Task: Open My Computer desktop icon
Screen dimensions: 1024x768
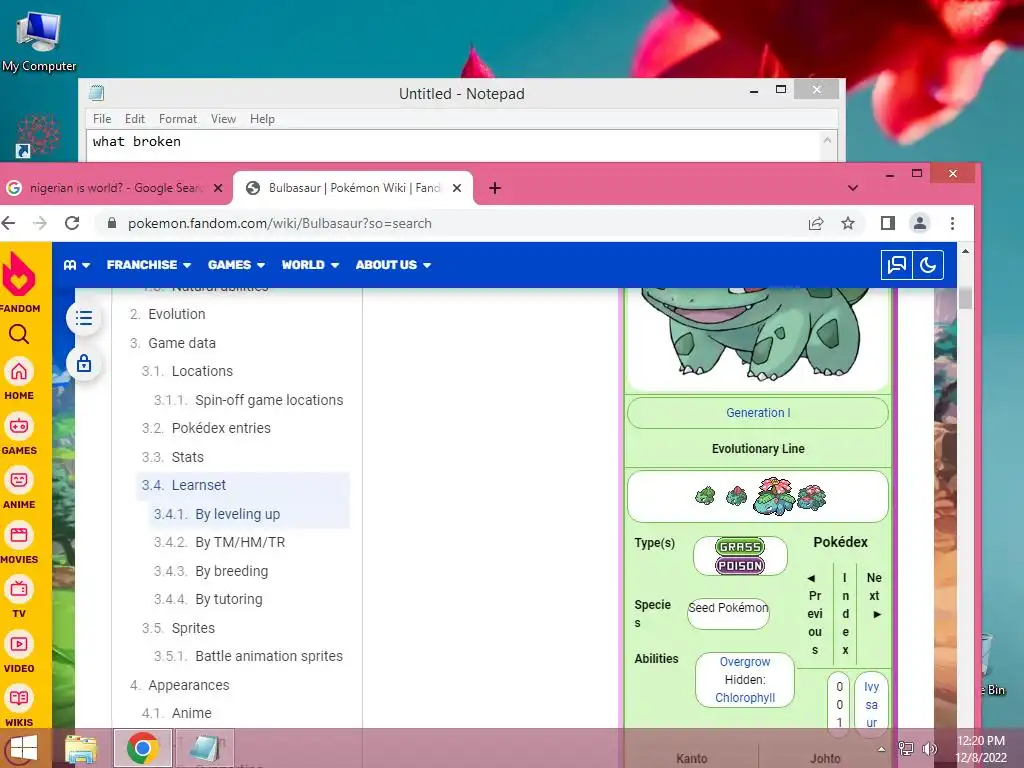Action: (39, 40)
